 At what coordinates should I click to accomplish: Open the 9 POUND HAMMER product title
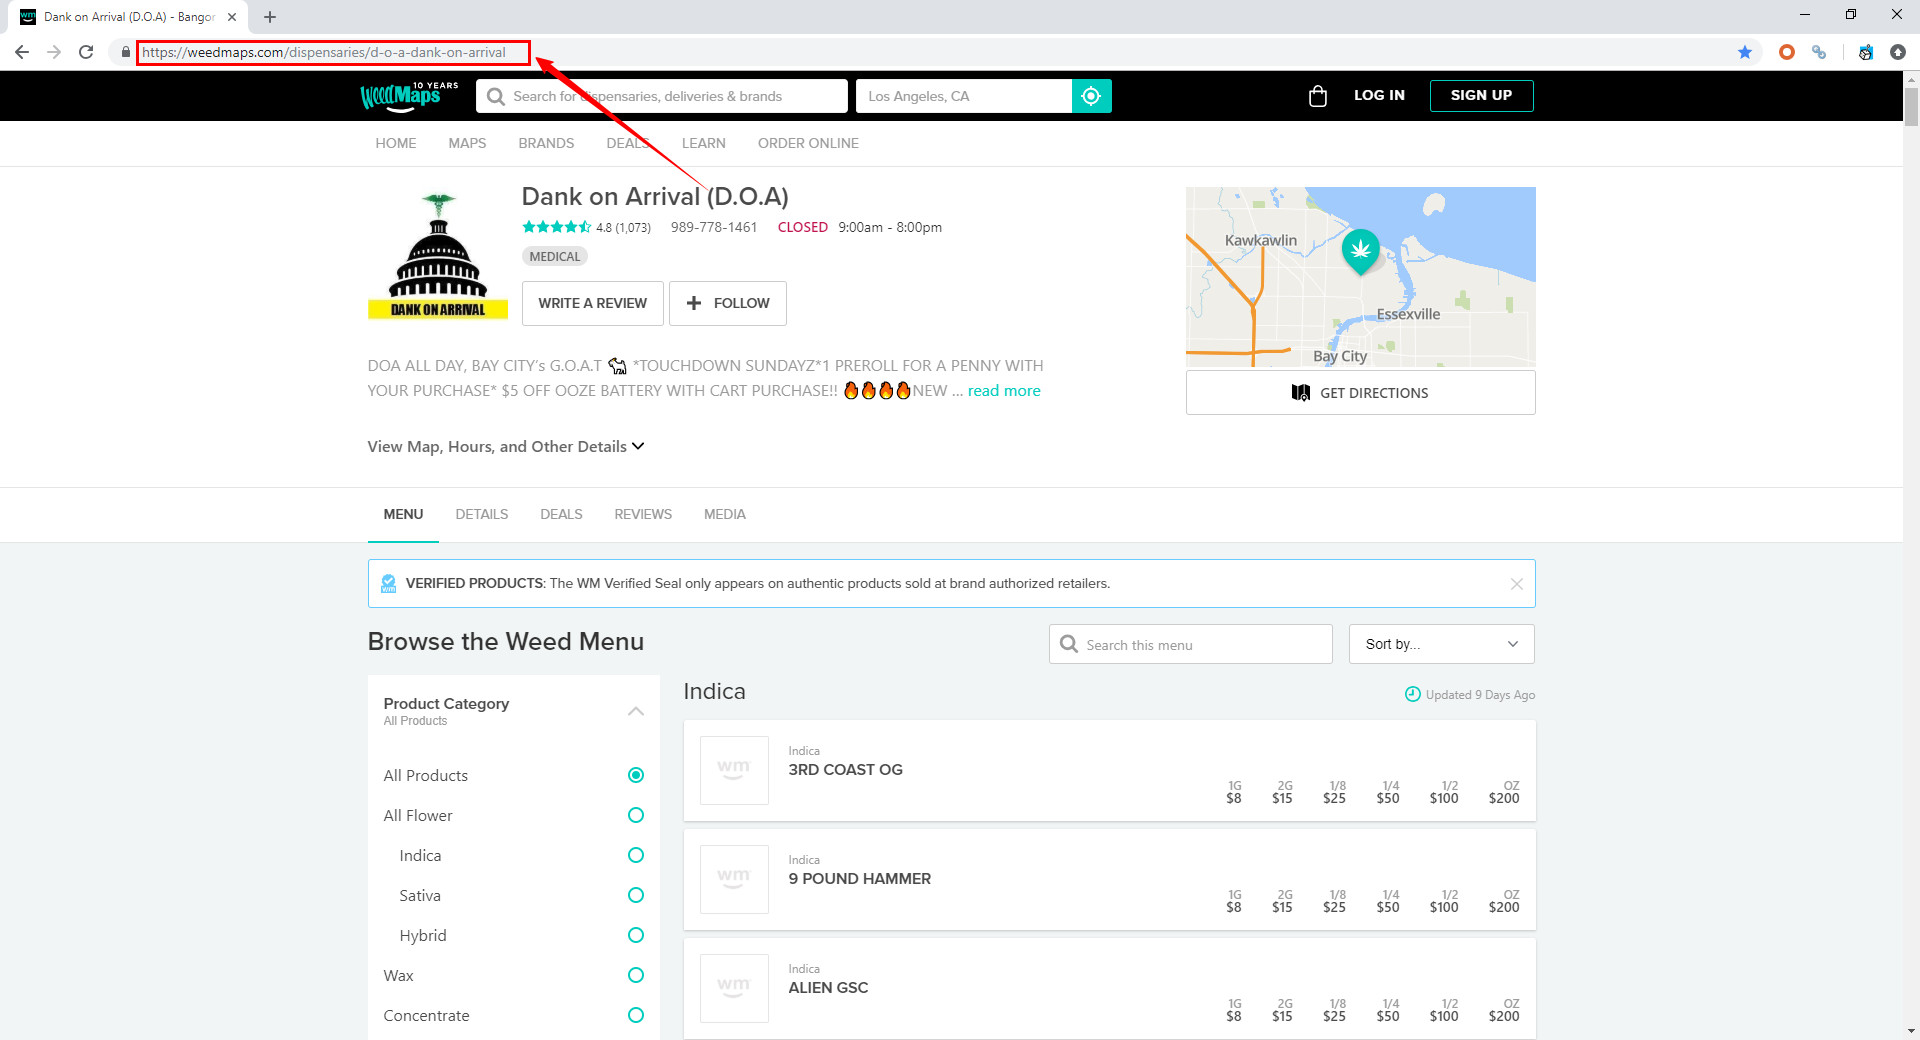(x=859, y=878)
